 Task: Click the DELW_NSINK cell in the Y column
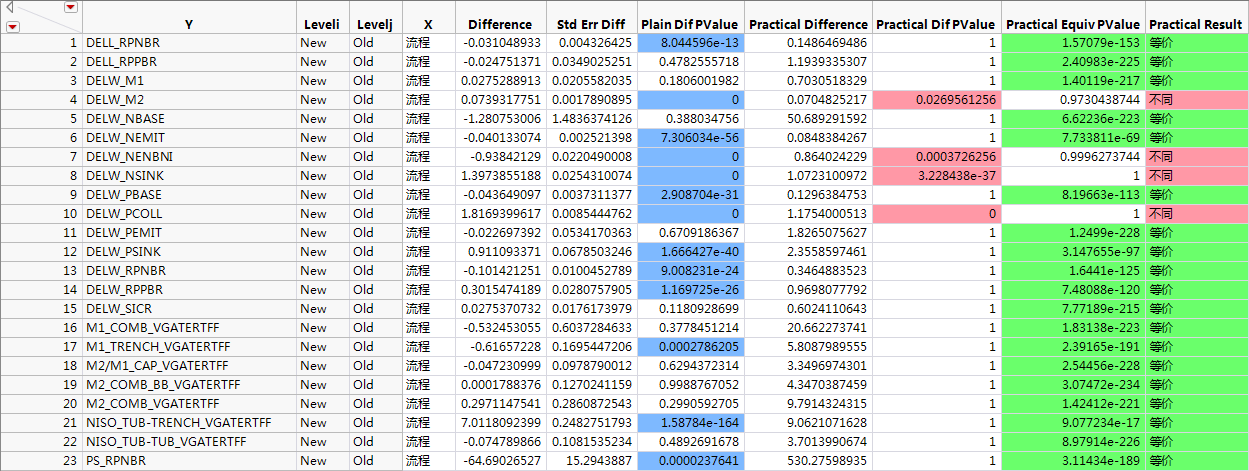tap(190, 176)
